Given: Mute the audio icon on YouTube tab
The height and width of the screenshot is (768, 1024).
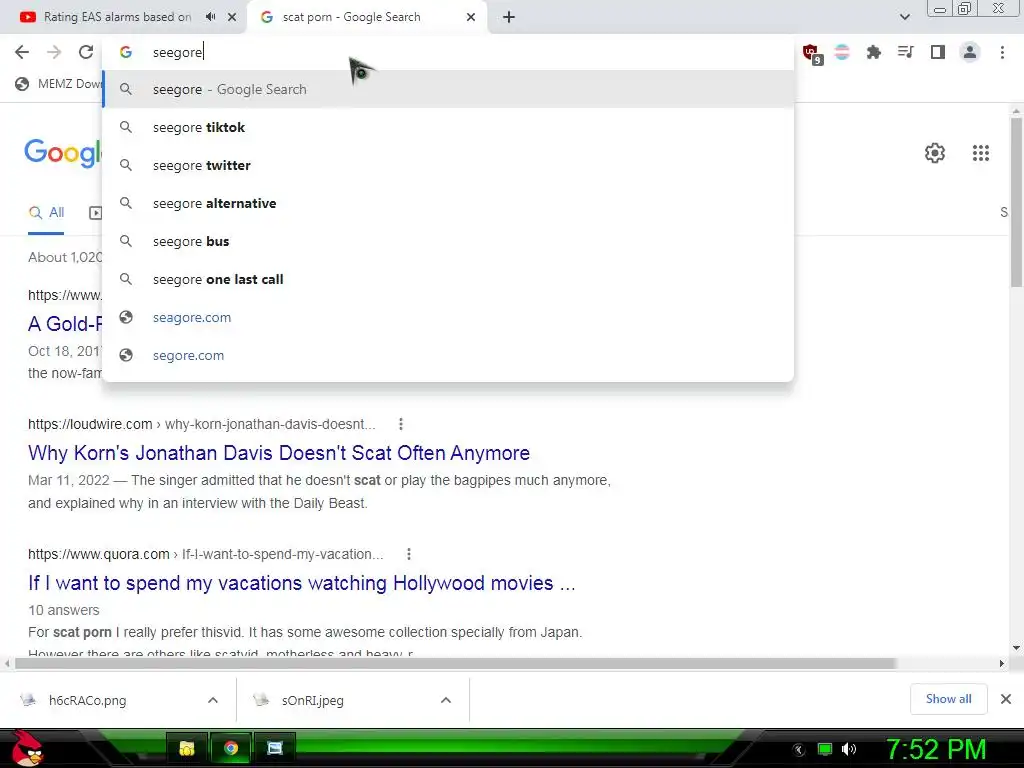Looking at the screenshot, I should click(x=210, y=17).
